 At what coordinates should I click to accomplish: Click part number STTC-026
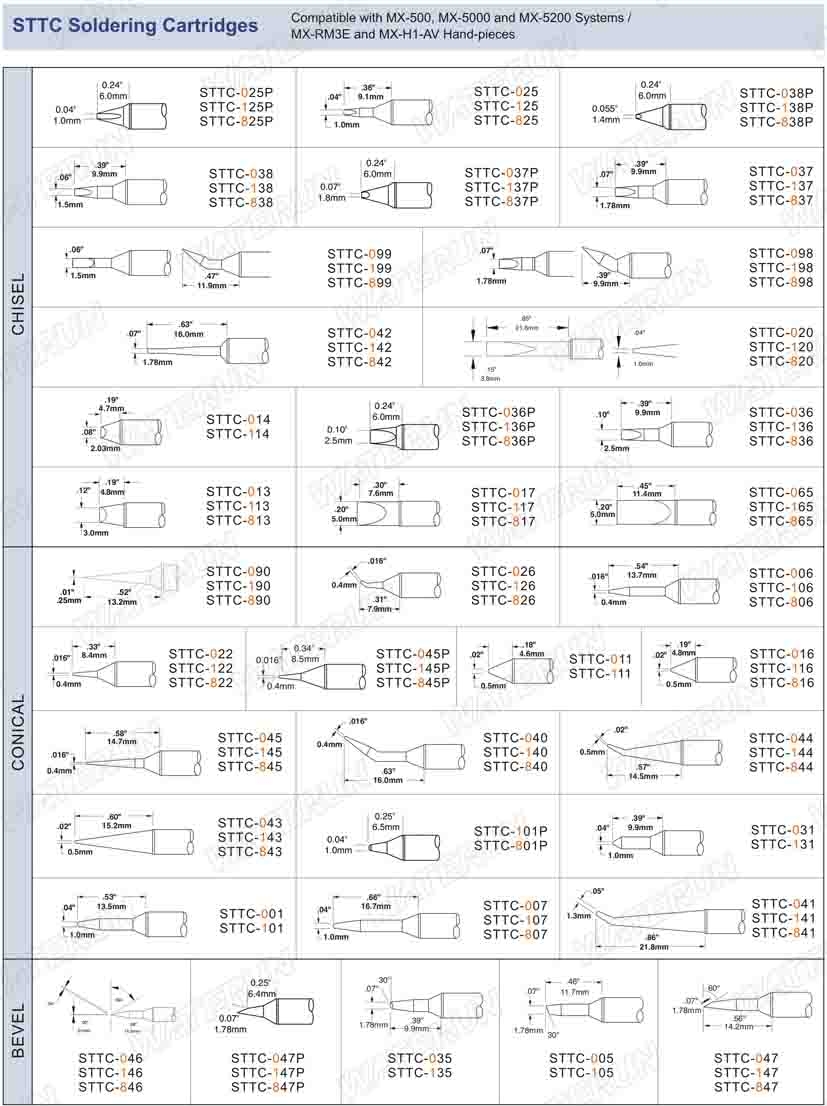[x=503, y=571]
